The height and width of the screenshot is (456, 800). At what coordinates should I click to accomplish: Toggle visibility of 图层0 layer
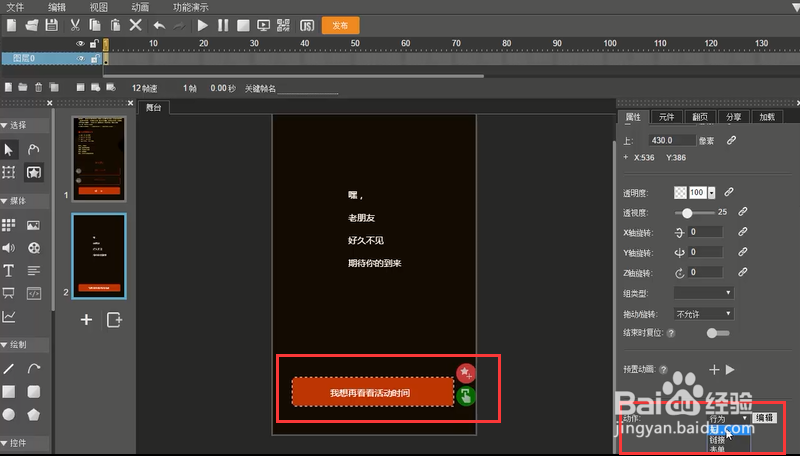coord(80,59)
